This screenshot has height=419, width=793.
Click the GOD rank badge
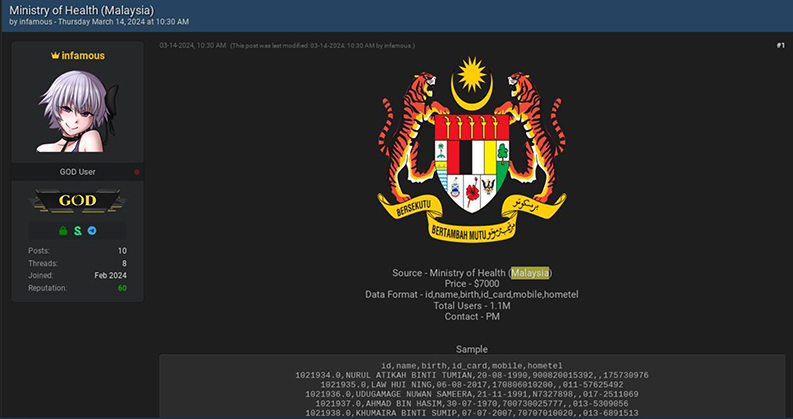pyautogui.click(x=77, y=200)
